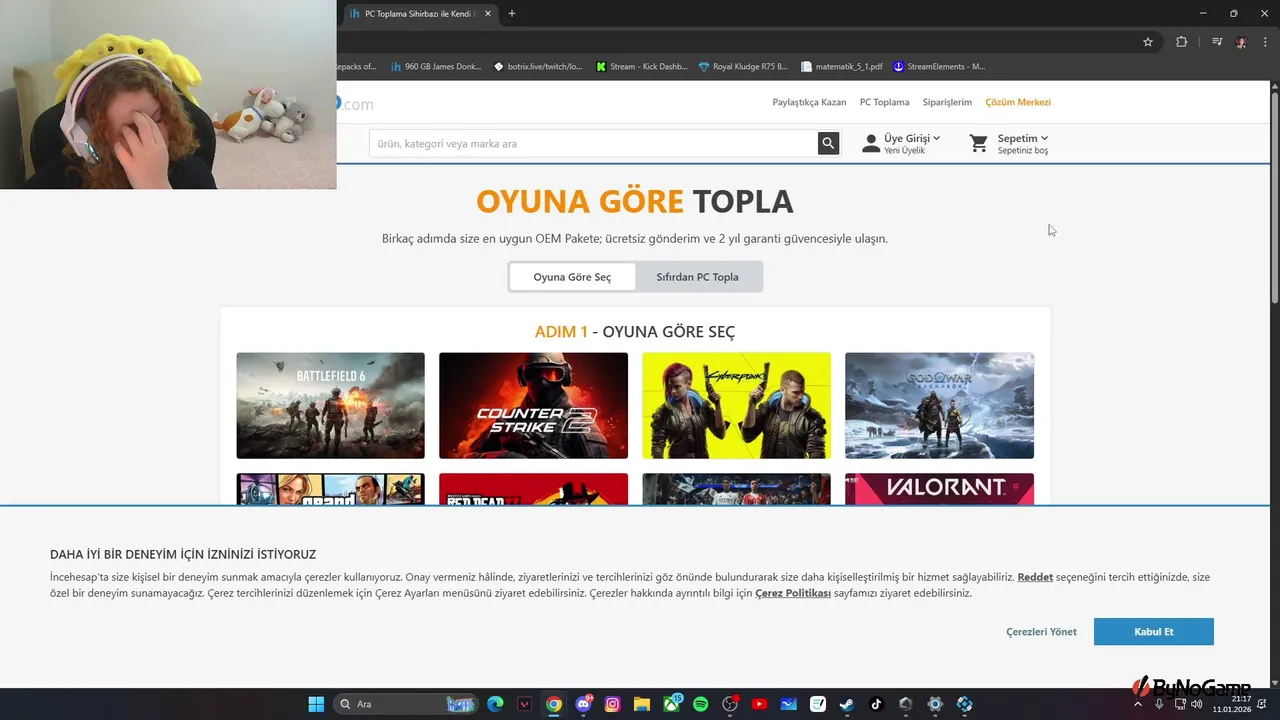
Task: Open Google Chrome taskbar icon
Action: pyautogui.click(x=554, y=704)
